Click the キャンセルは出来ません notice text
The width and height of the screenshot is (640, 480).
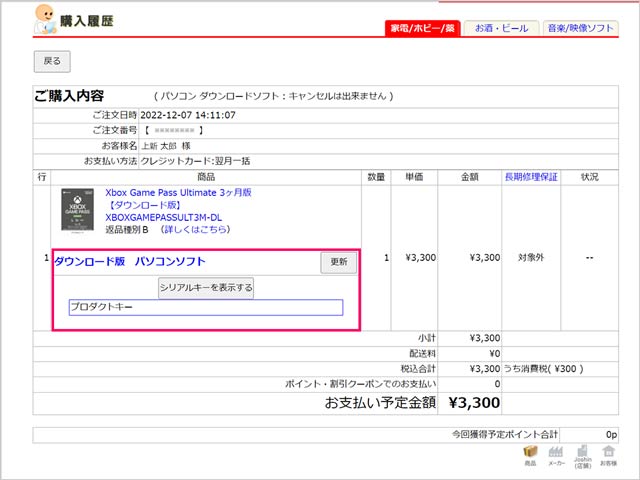(338, 96)
